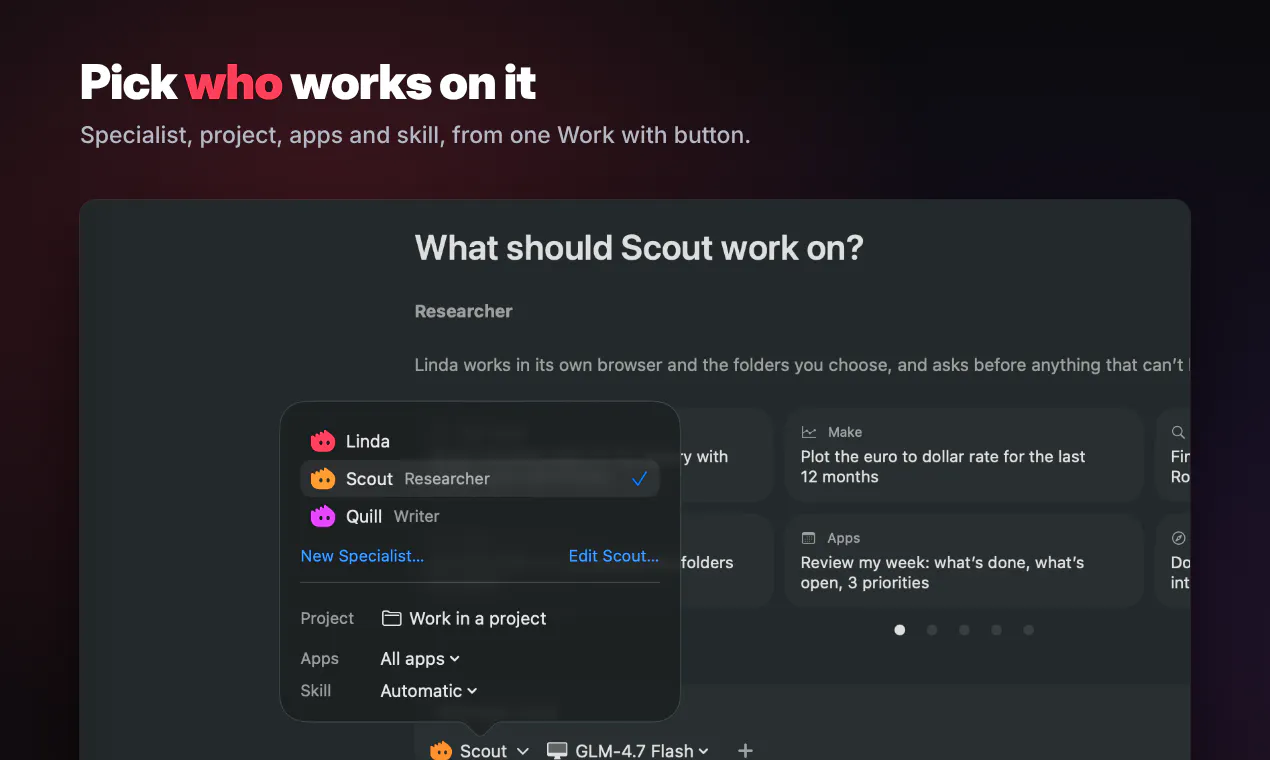The image size is (1270, 760).
Task: Click the Researcher subtitle under the heading
Action: click(463, 311)
